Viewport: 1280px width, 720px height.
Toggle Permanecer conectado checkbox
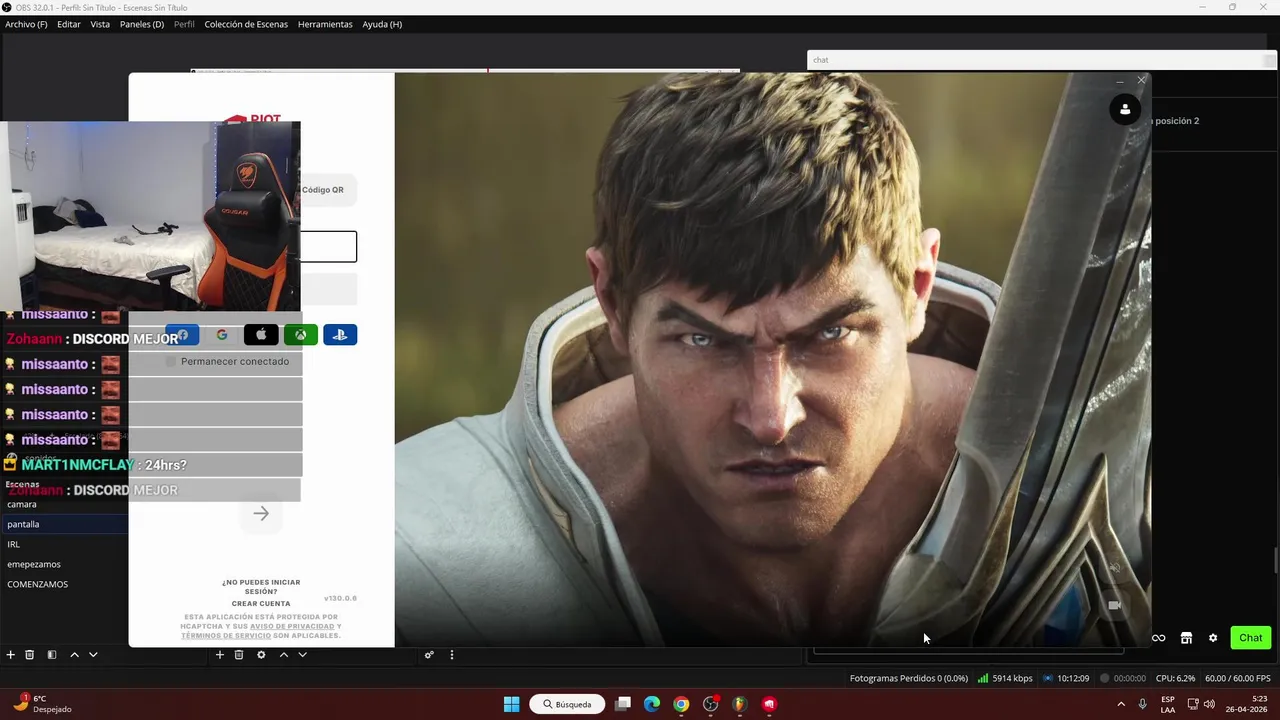click(x=171, y=361)
